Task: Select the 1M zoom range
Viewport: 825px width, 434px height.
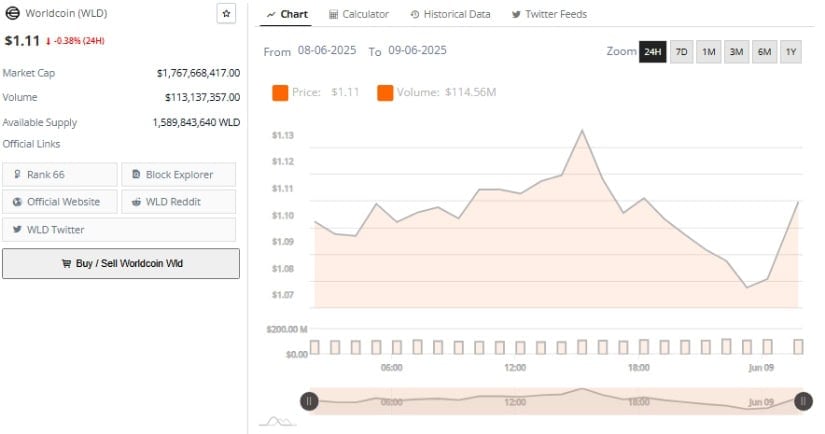Action: pyautogui.click(x=709, y=52)
